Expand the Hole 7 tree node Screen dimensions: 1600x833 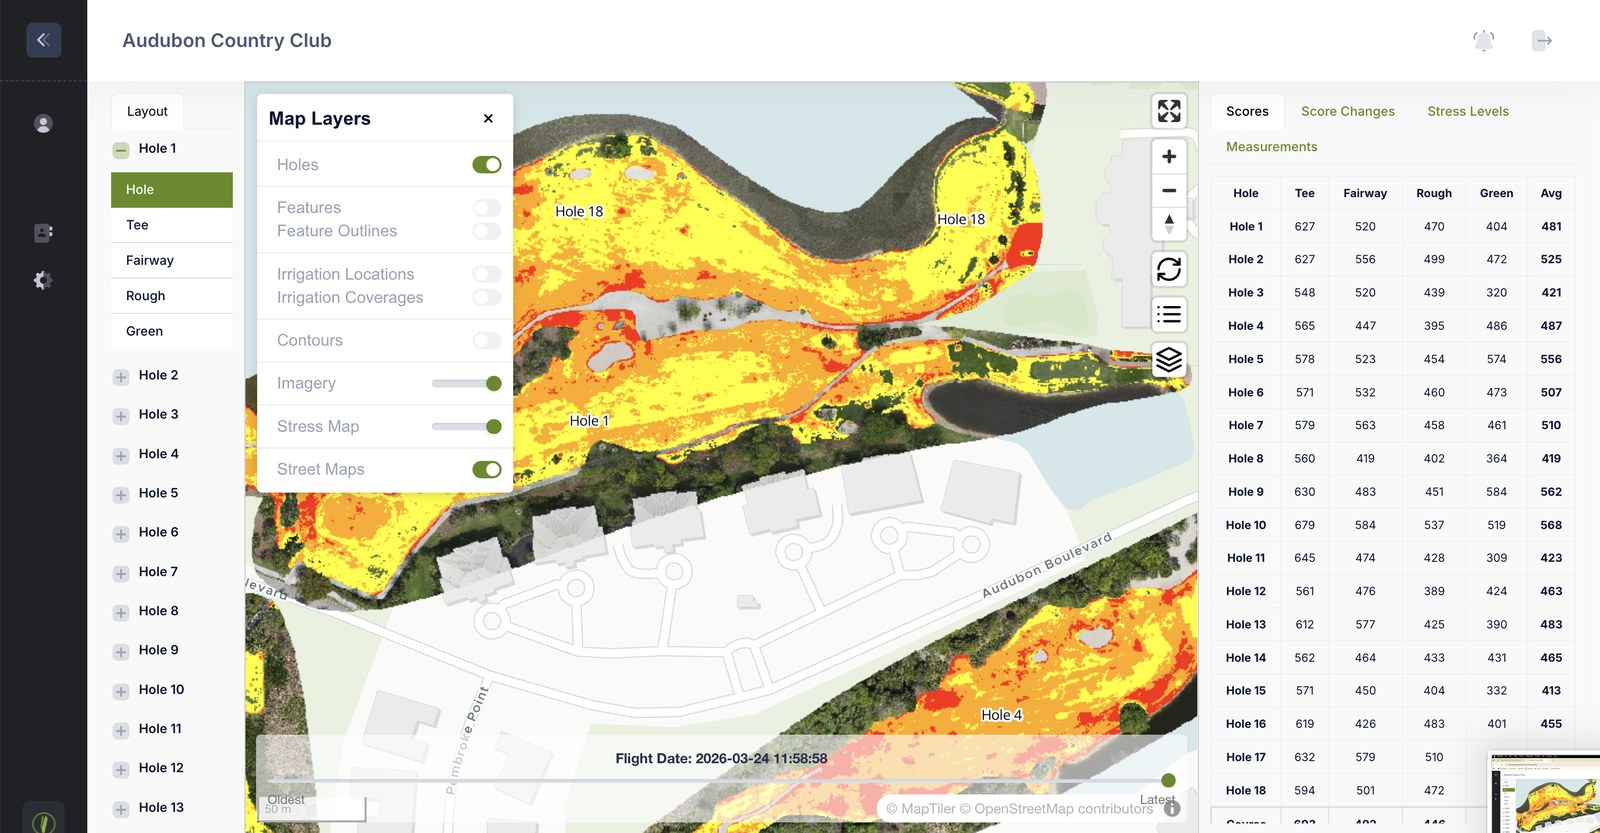(121, 574)
